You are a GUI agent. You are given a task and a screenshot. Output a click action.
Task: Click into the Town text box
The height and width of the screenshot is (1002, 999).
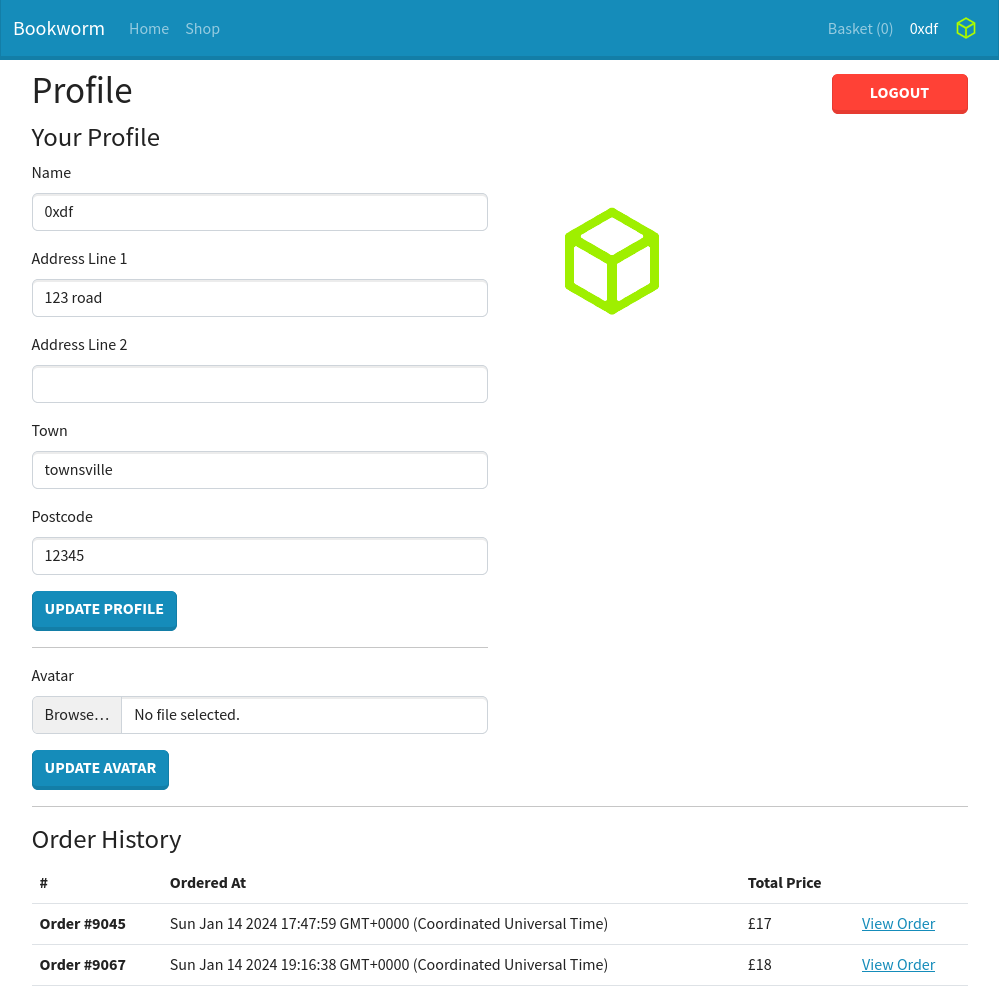click(260, 470)
